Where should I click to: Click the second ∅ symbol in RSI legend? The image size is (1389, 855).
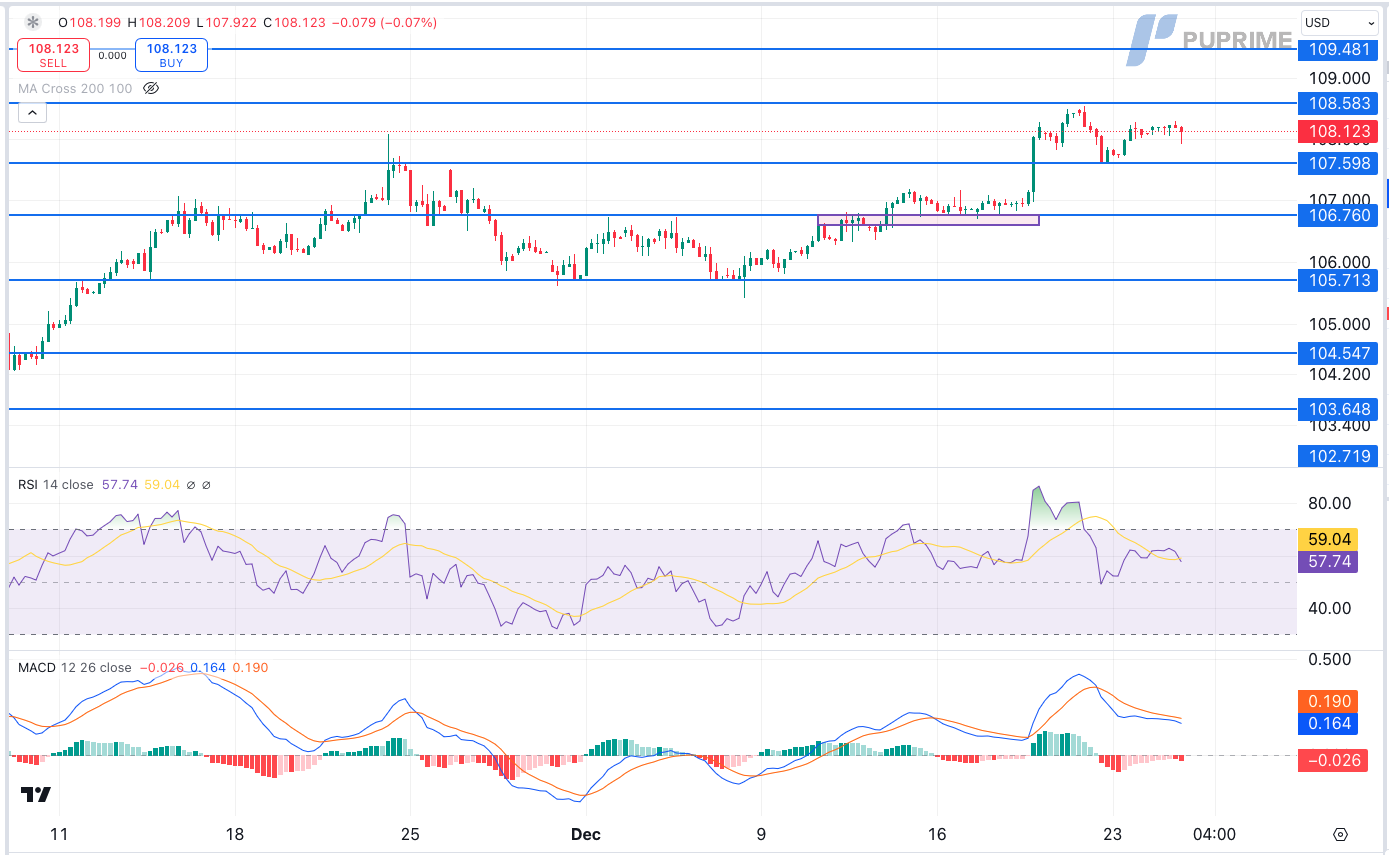click(206, 485)
